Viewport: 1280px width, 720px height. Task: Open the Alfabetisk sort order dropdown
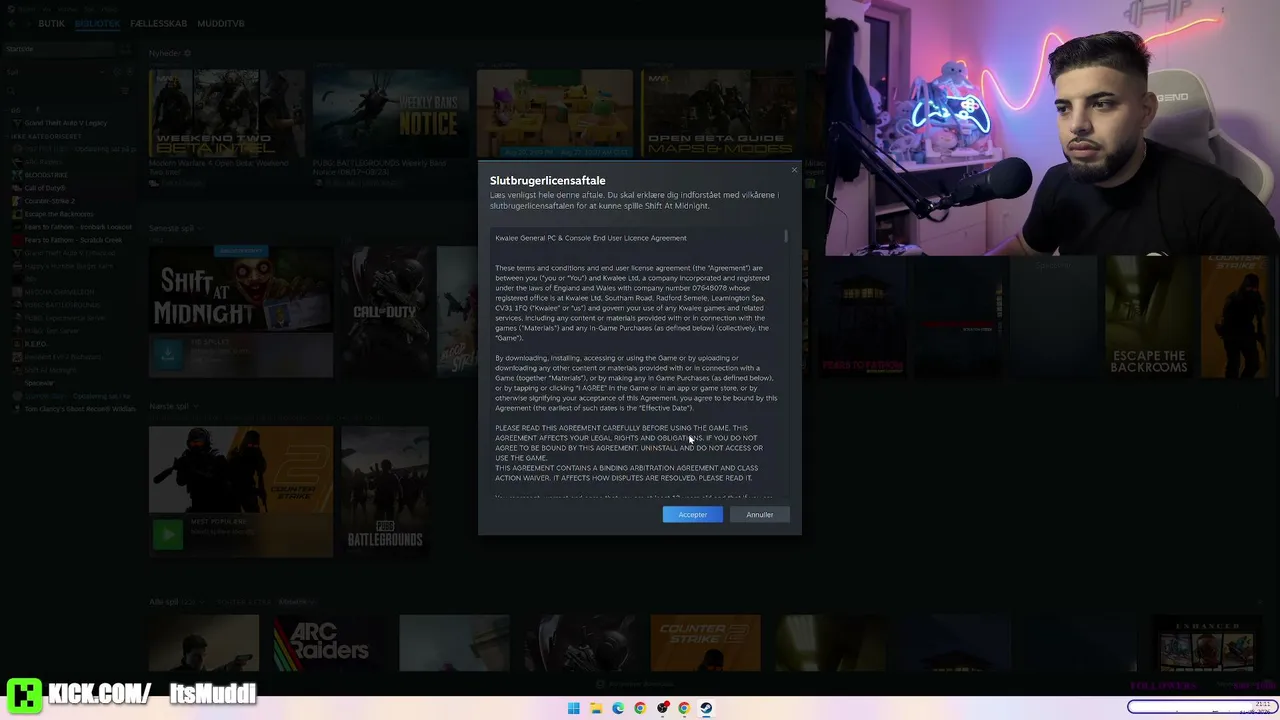[296, 602]
